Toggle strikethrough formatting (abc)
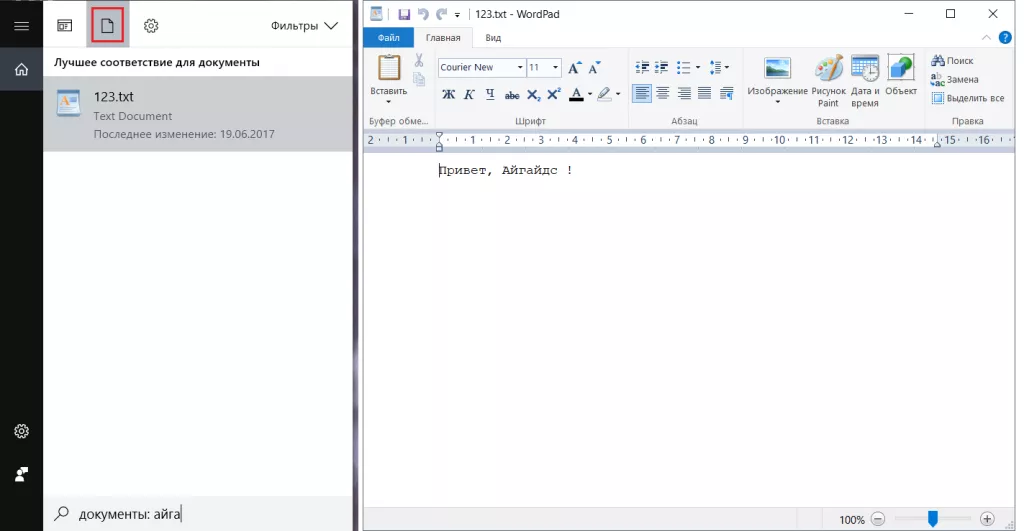Viewport: 1024px width, 531px height. (512, 95)
